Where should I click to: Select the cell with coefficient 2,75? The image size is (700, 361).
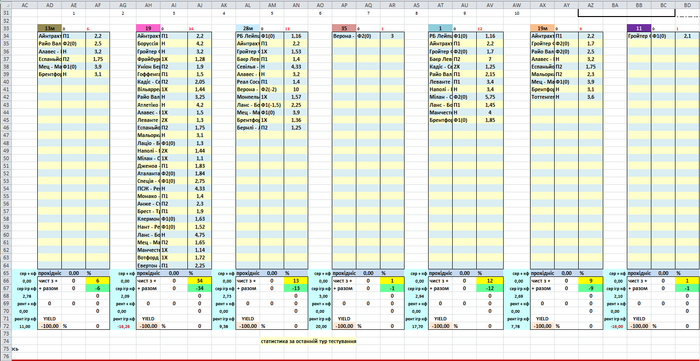200,181
